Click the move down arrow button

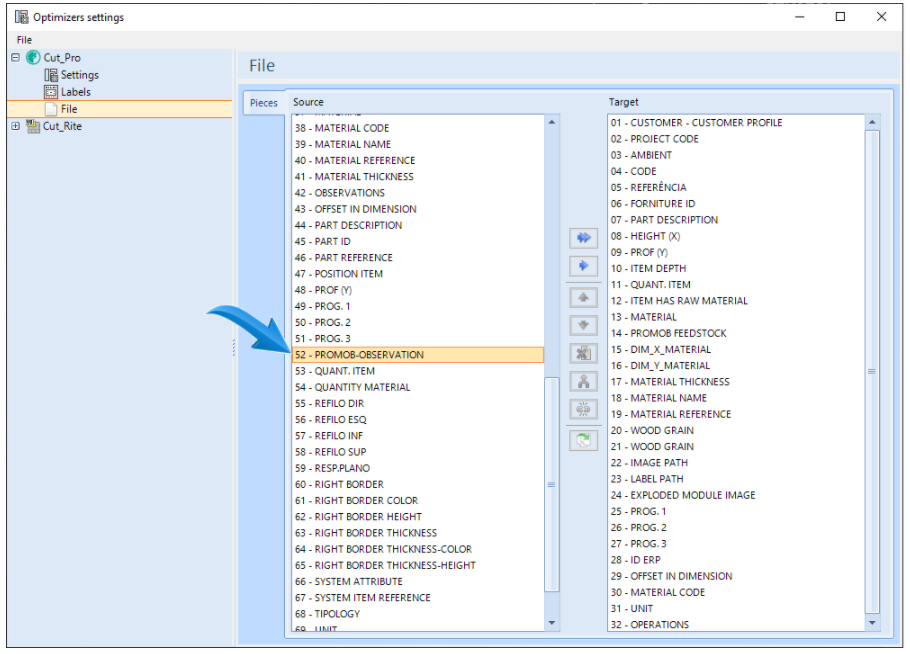pyautogui.click(x=583, y=325)
